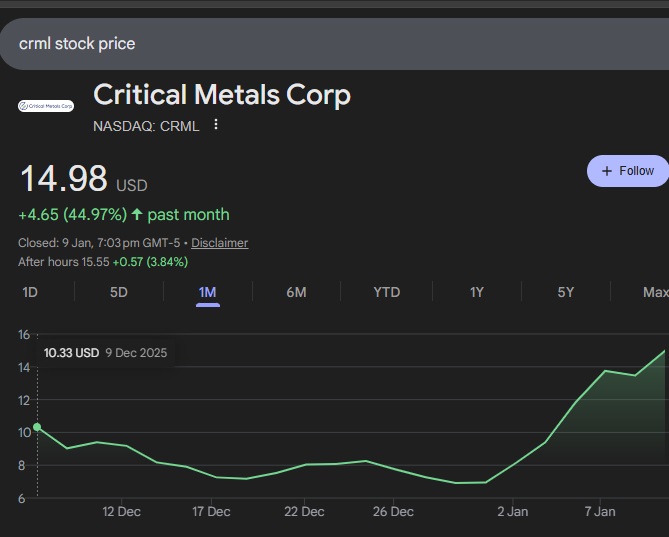
Task: Switch to the 1D chart range
Action: 30,292
